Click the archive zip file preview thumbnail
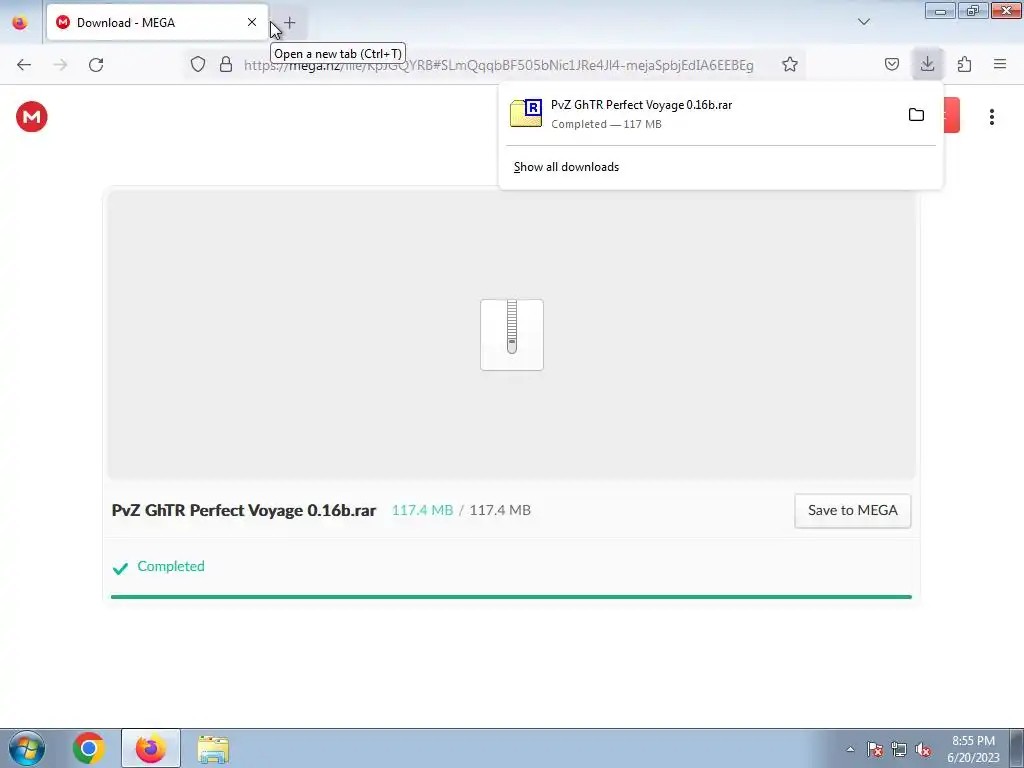 [x=511, y=335]
